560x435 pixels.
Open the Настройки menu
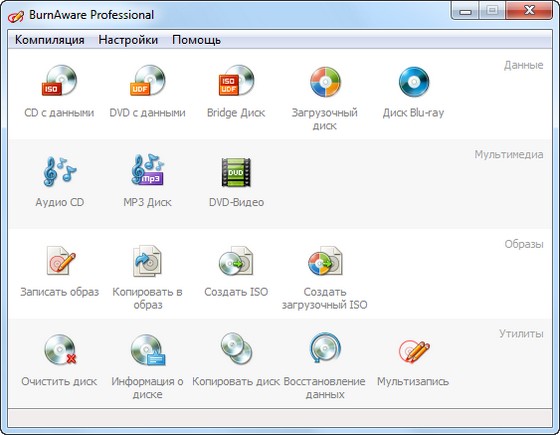tap(128, 40)
